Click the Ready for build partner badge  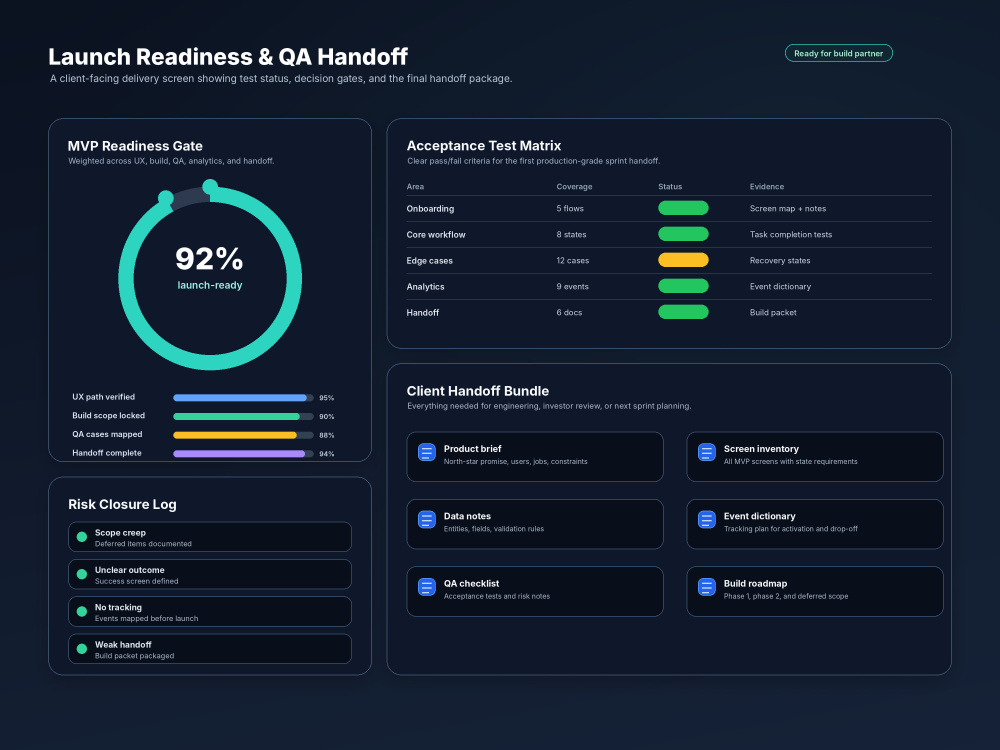point(838,54)
